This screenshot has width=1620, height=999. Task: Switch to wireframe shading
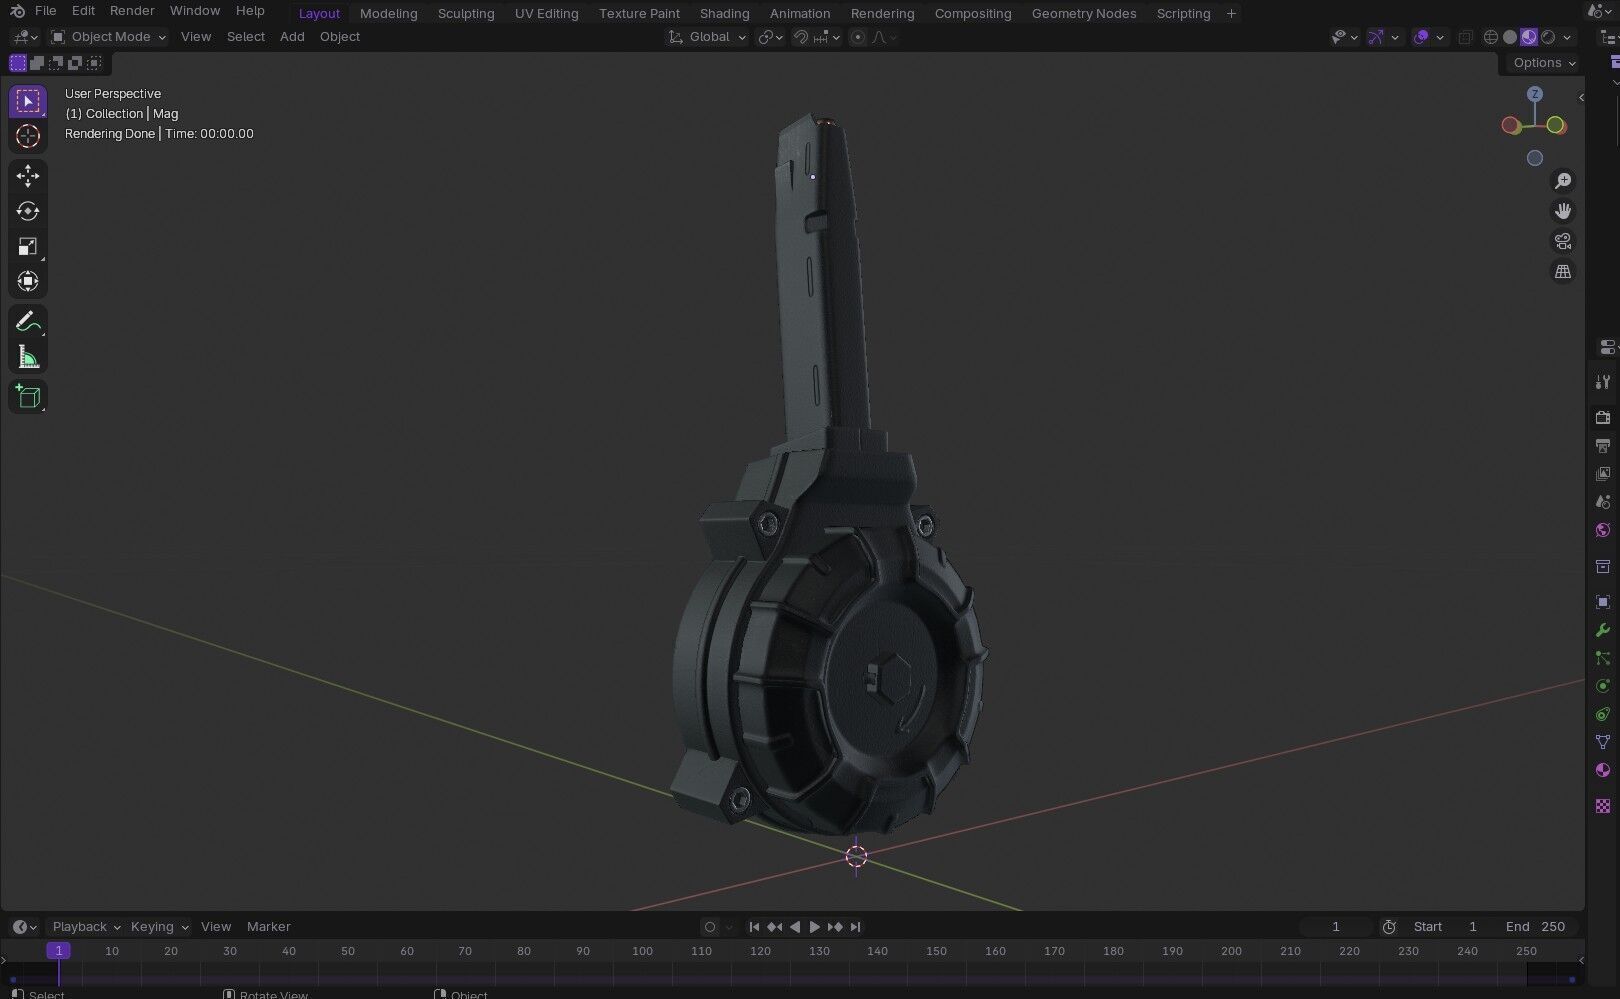pyautogui.click(x=1491, y=37)
